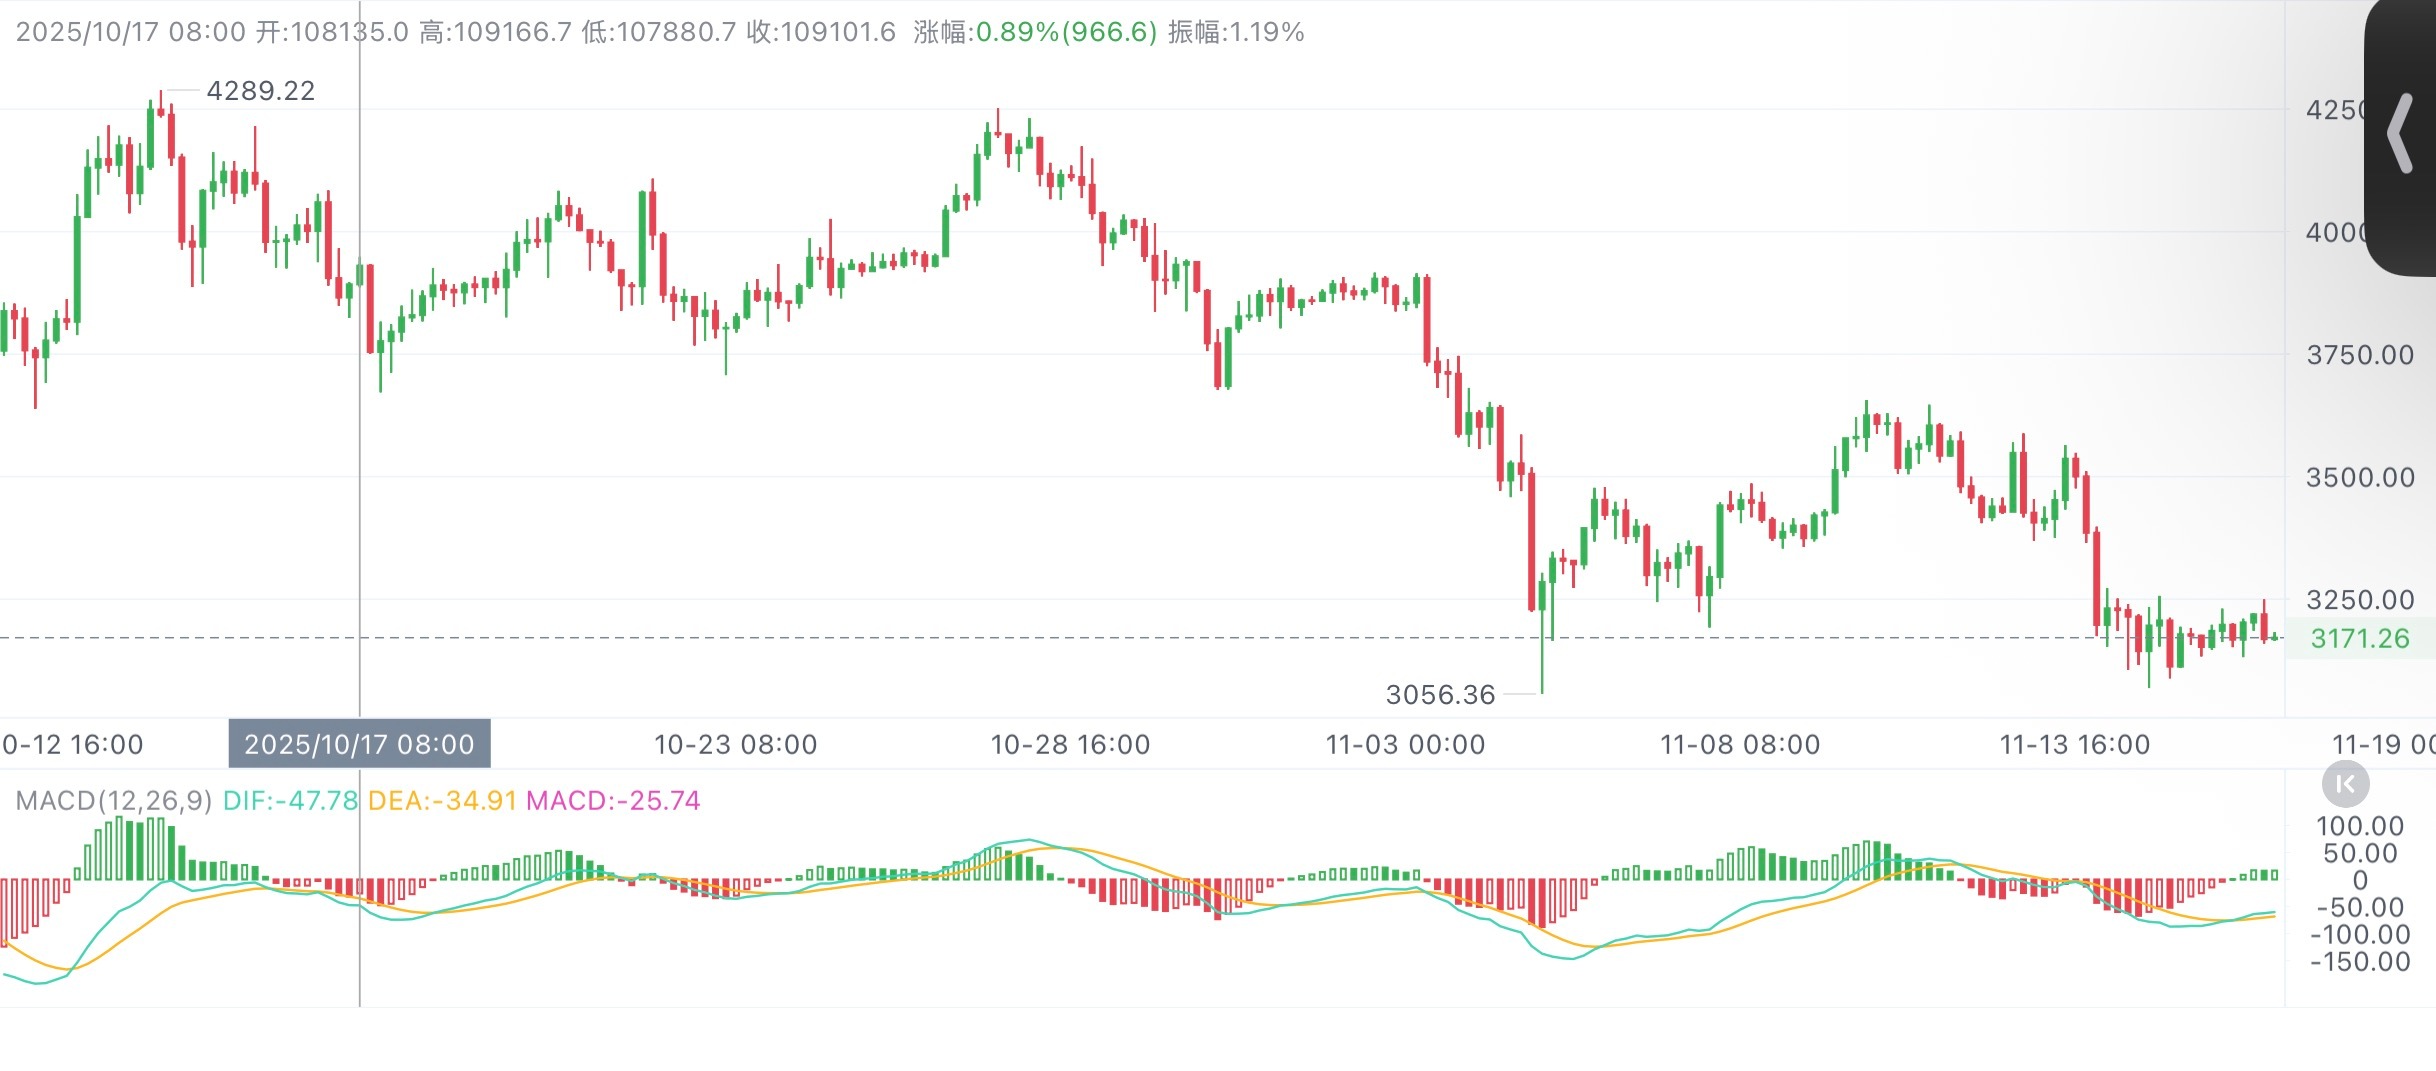
Task: Select the teal DIF:-47.78 value label
Action: click(x=288, y=800)
